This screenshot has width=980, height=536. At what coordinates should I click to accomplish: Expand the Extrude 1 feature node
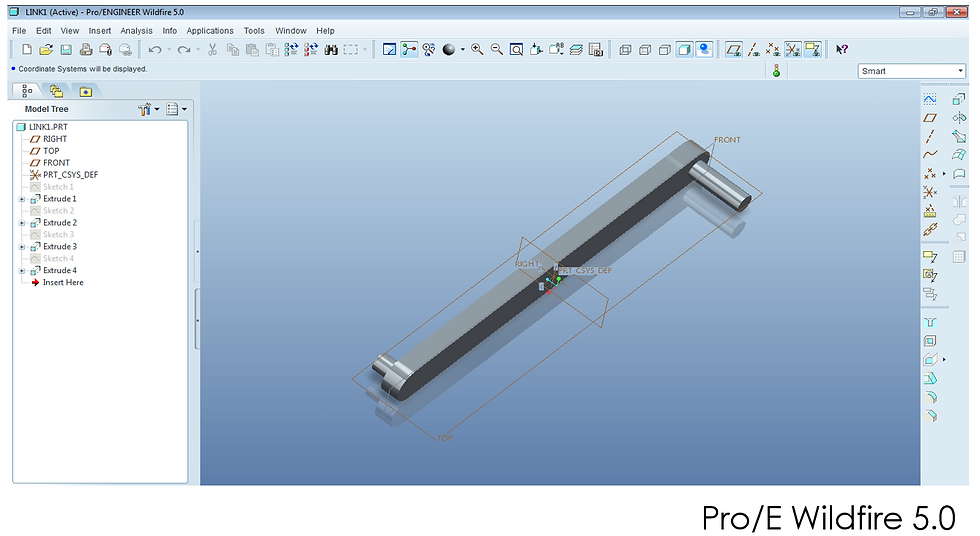pos(22,199)
